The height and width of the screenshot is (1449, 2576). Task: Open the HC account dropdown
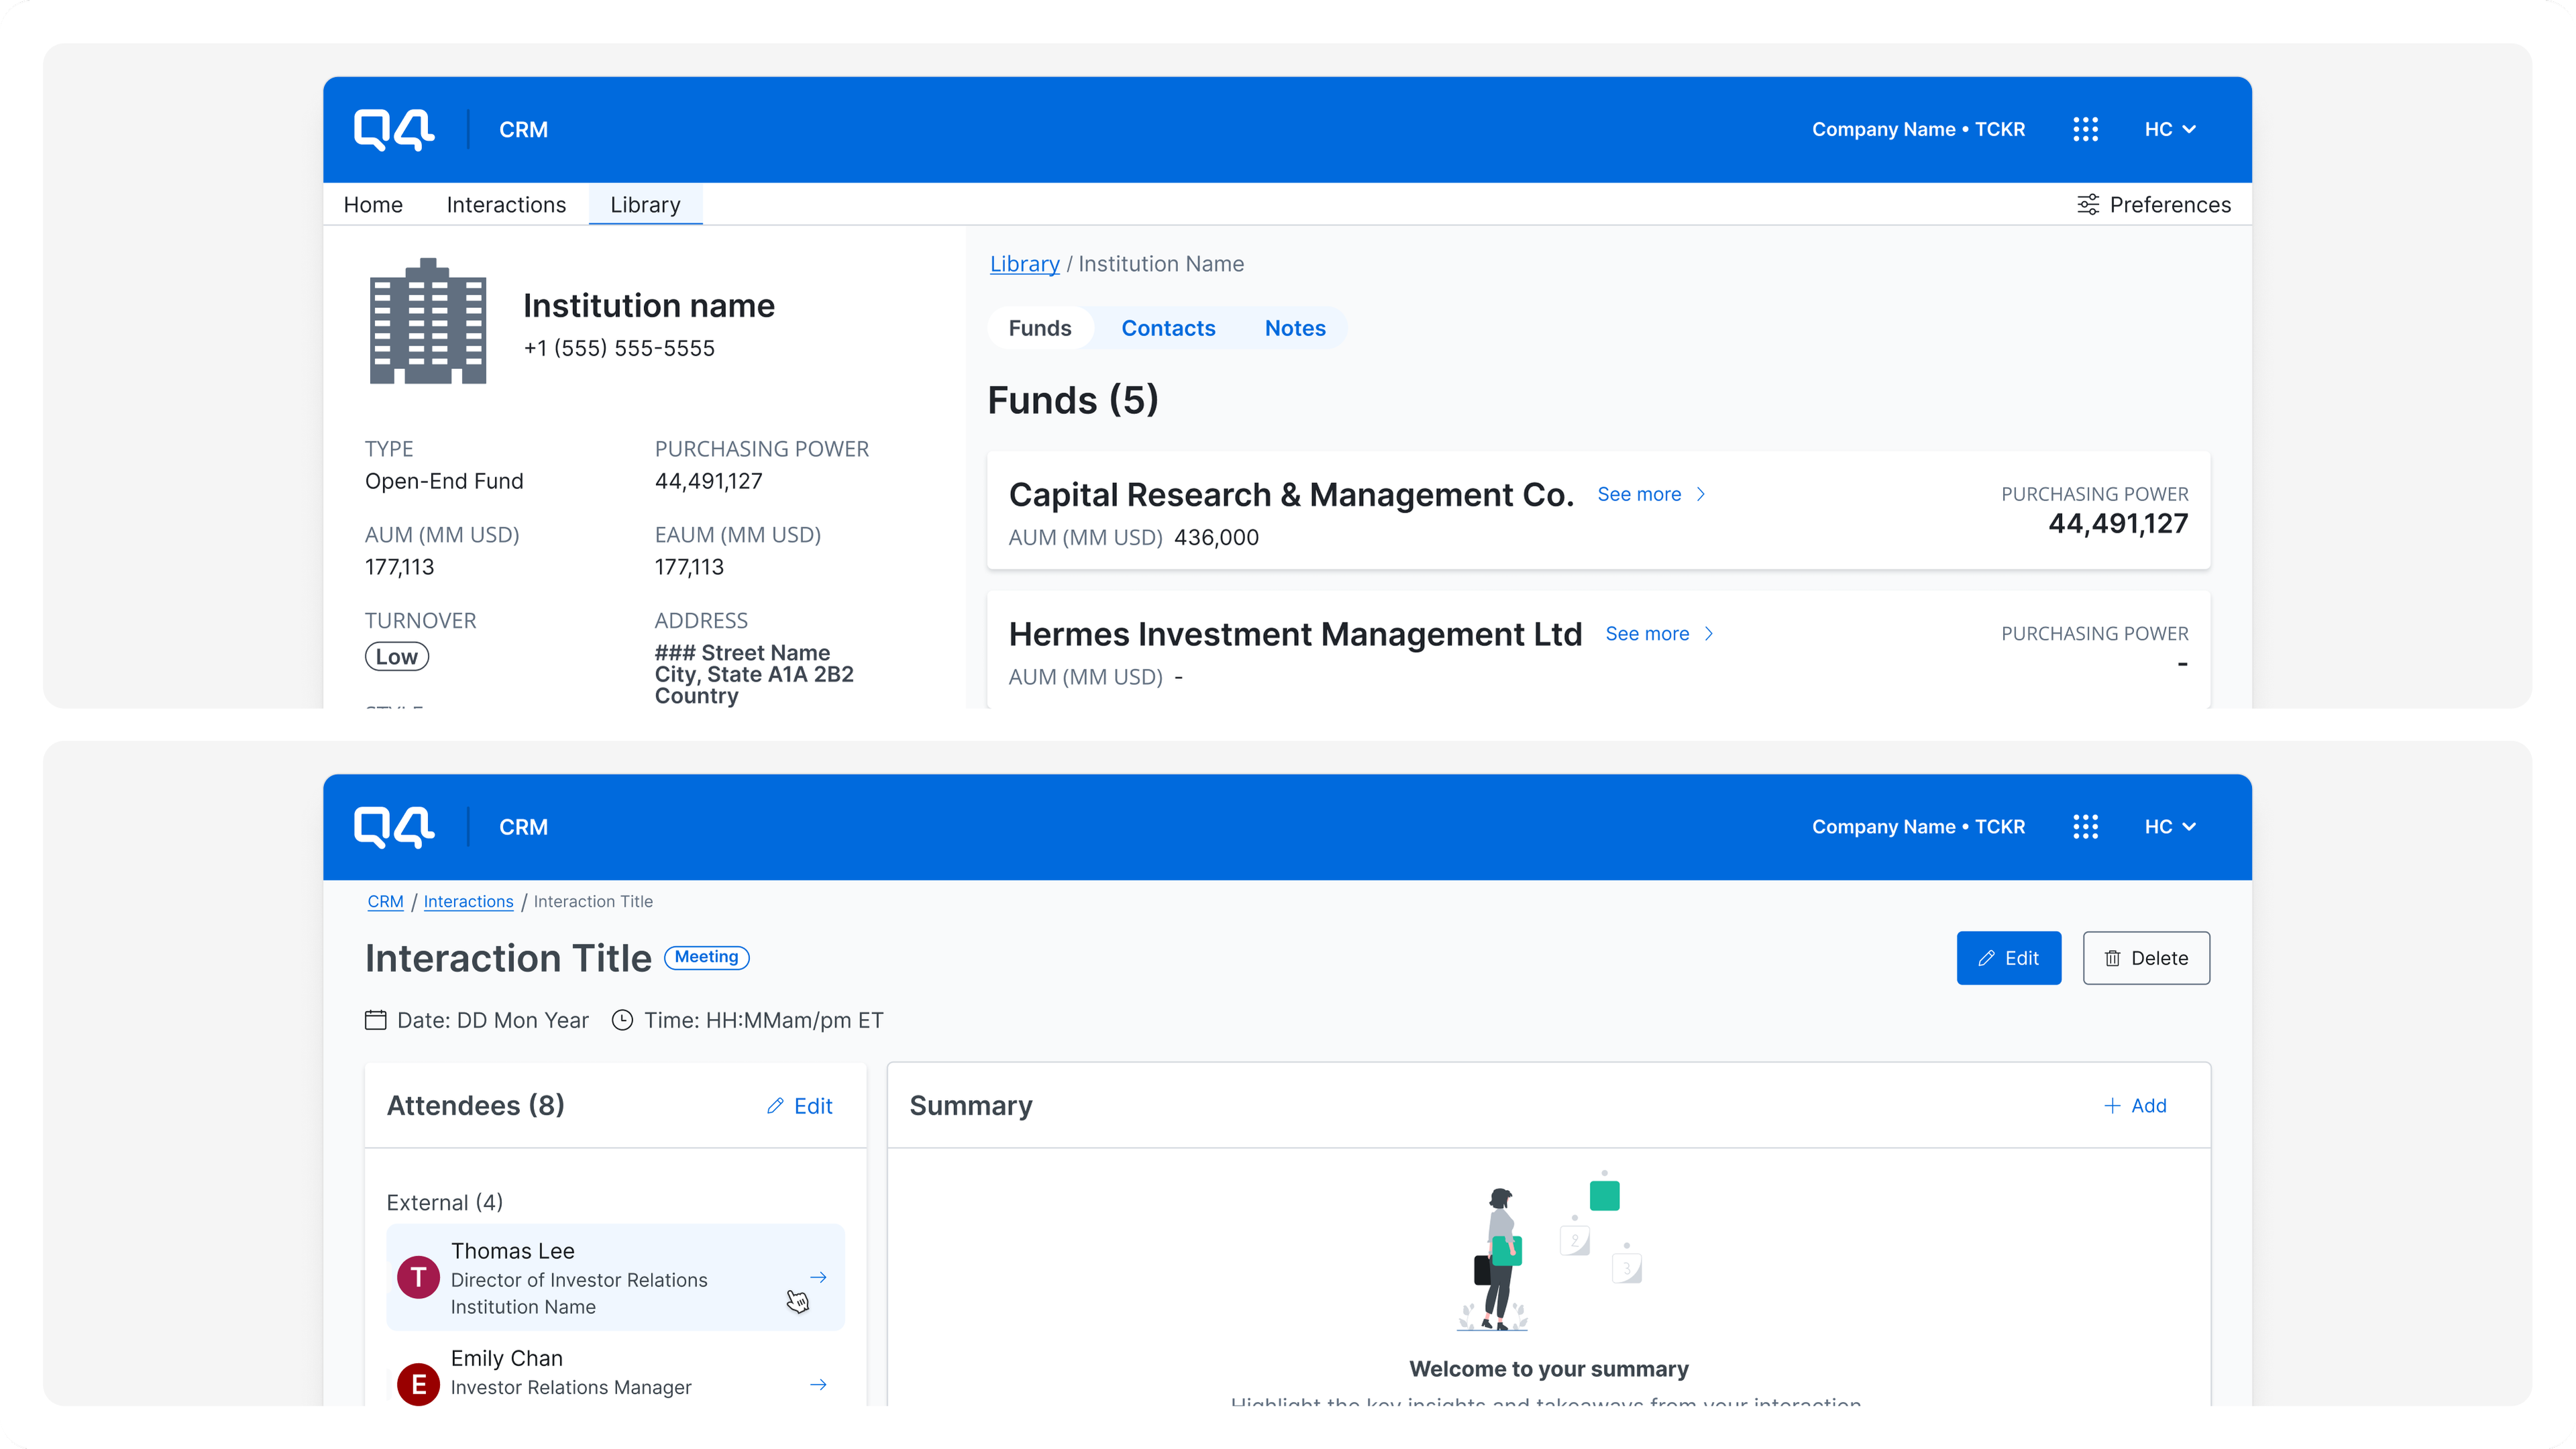2170,129
